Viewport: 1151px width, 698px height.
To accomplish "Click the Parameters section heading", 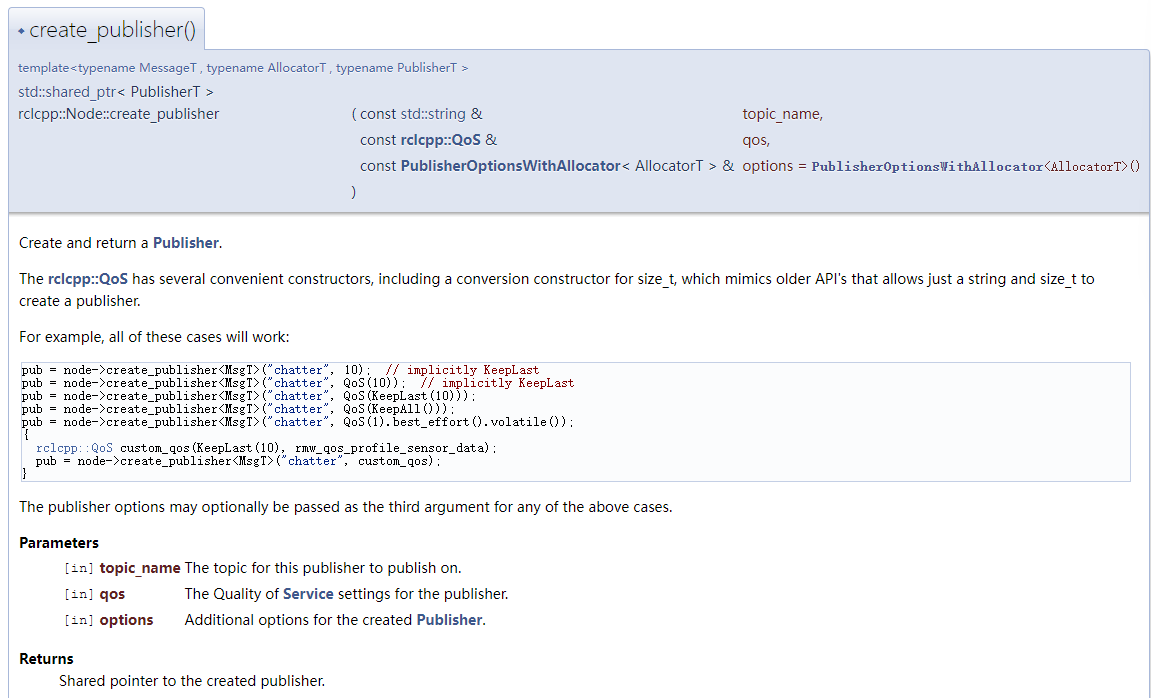I will tap(59, 543).
